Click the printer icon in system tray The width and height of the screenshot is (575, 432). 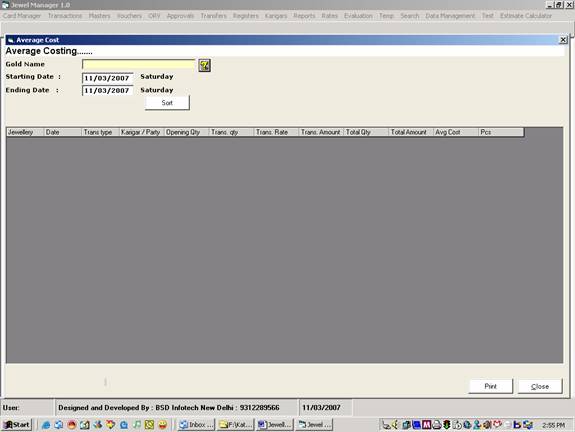click(436, 425)
